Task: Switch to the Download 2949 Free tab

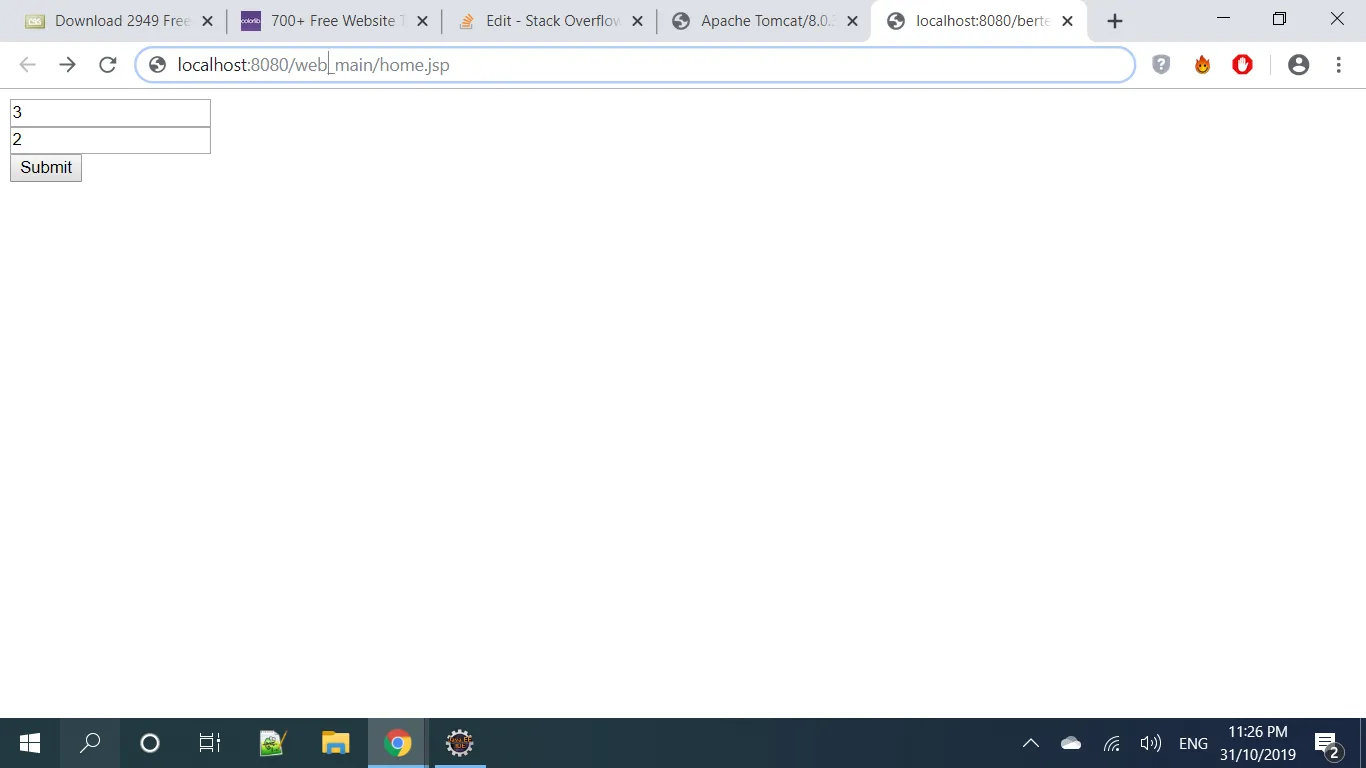Action: click(119, 21)
